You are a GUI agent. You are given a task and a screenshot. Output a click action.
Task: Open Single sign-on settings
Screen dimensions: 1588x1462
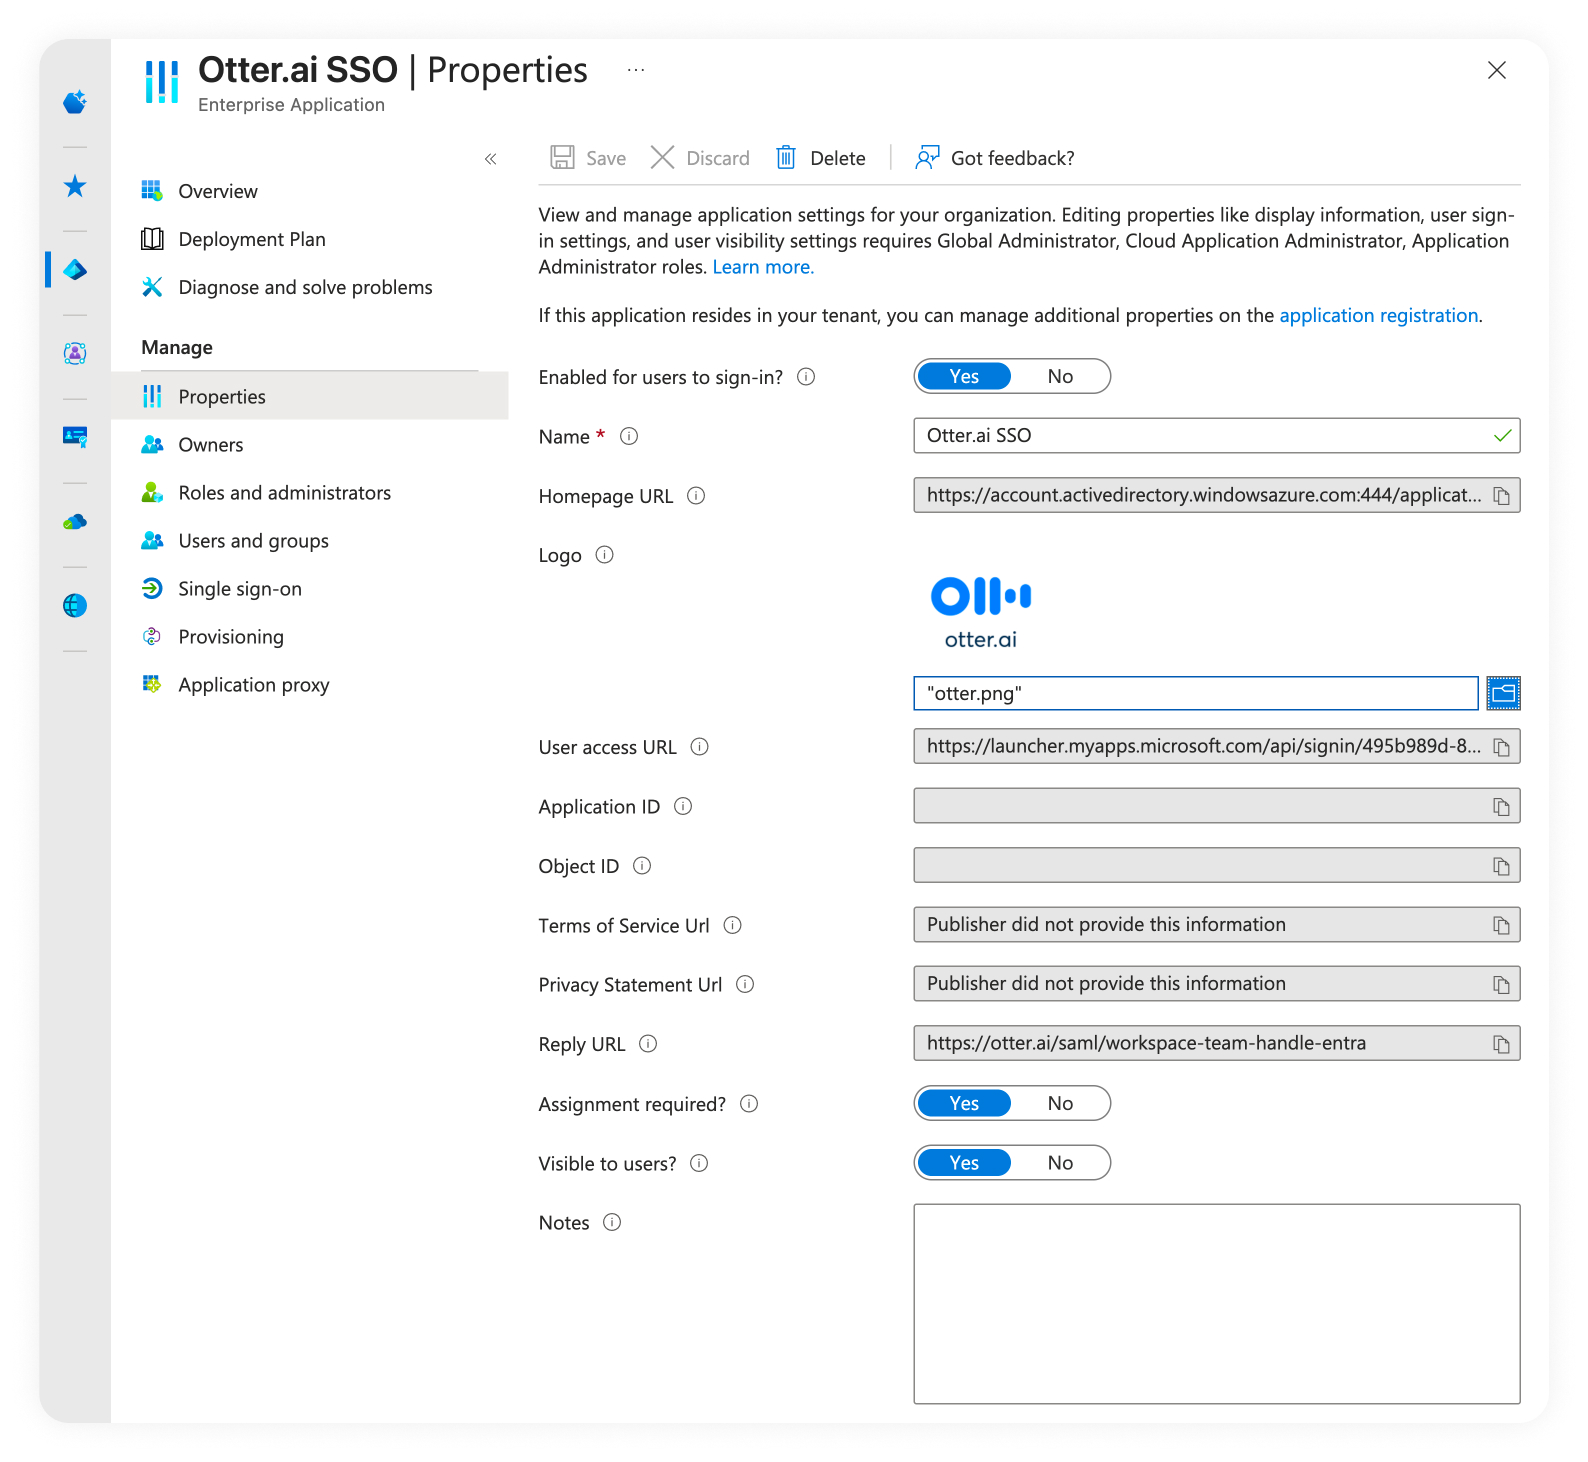[239, 589]
